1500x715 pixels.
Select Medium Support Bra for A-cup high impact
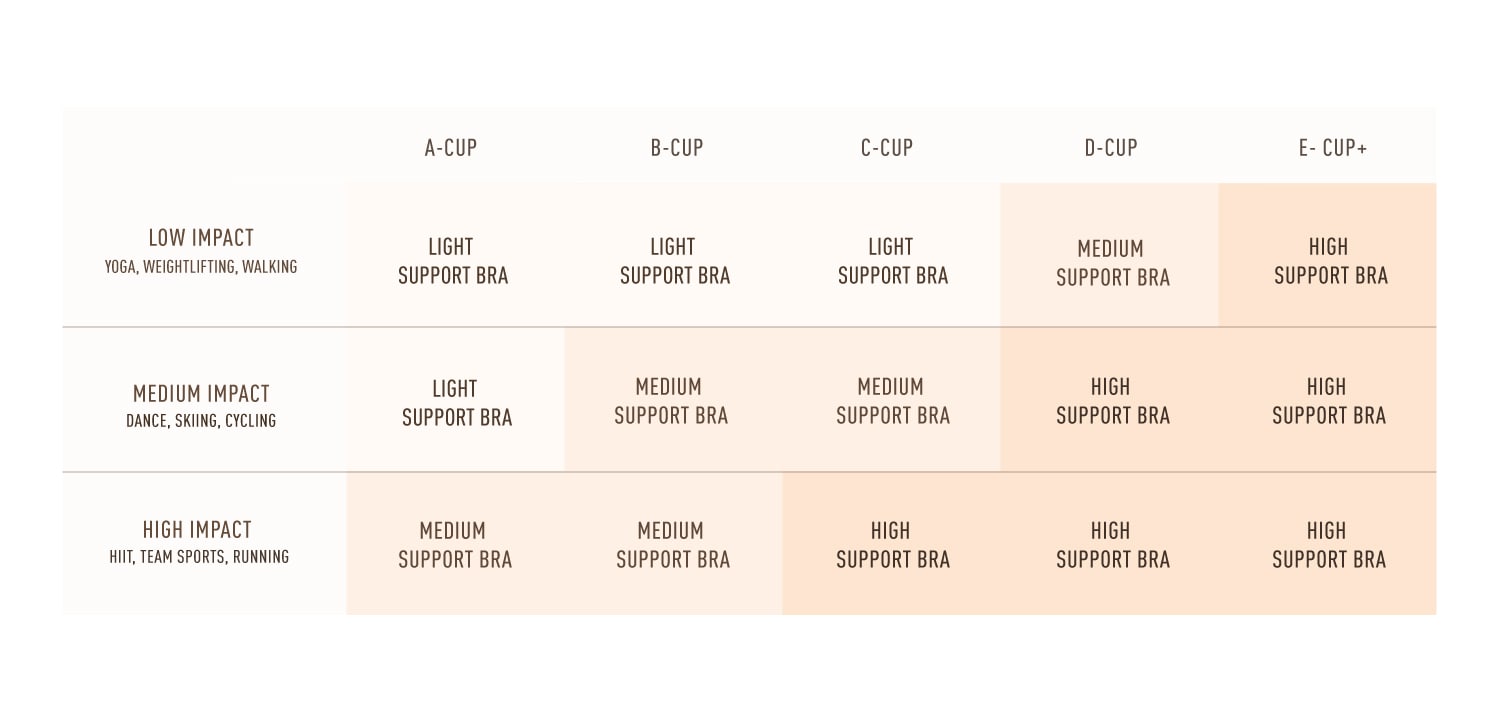(455, 545)
